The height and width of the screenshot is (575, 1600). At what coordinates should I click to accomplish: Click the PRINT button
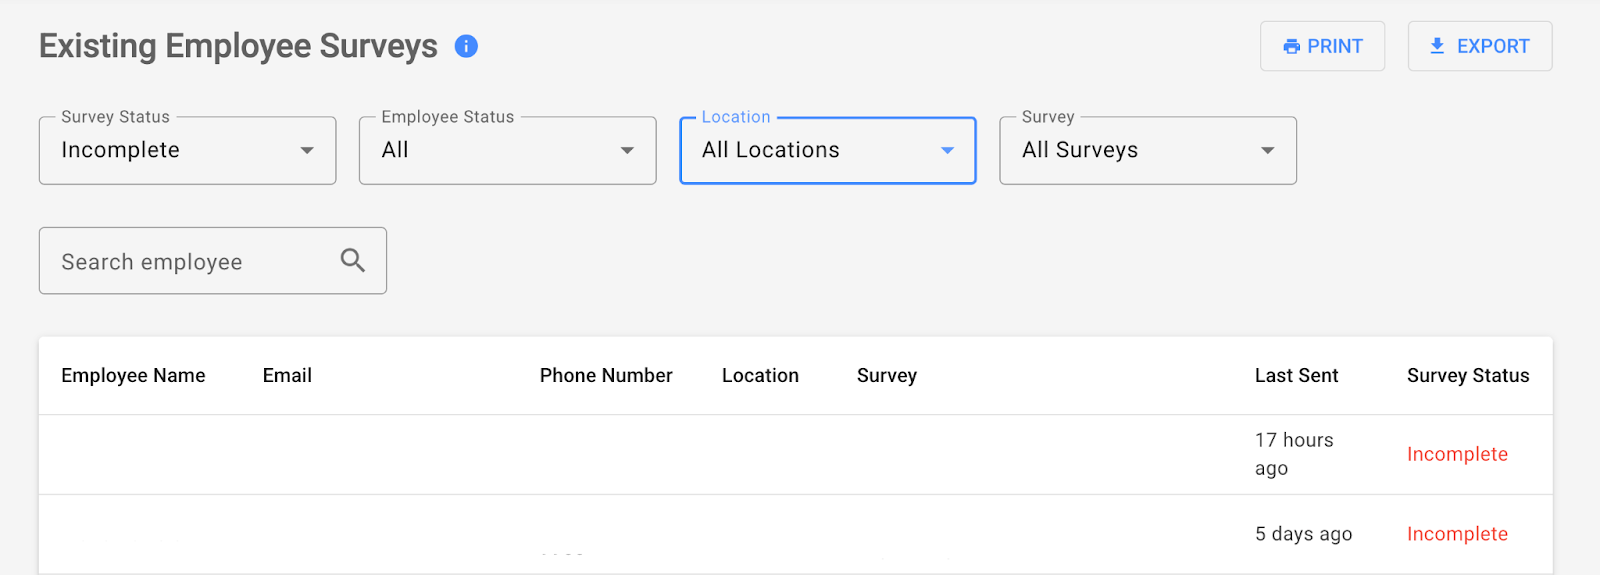click(1322, 46)
